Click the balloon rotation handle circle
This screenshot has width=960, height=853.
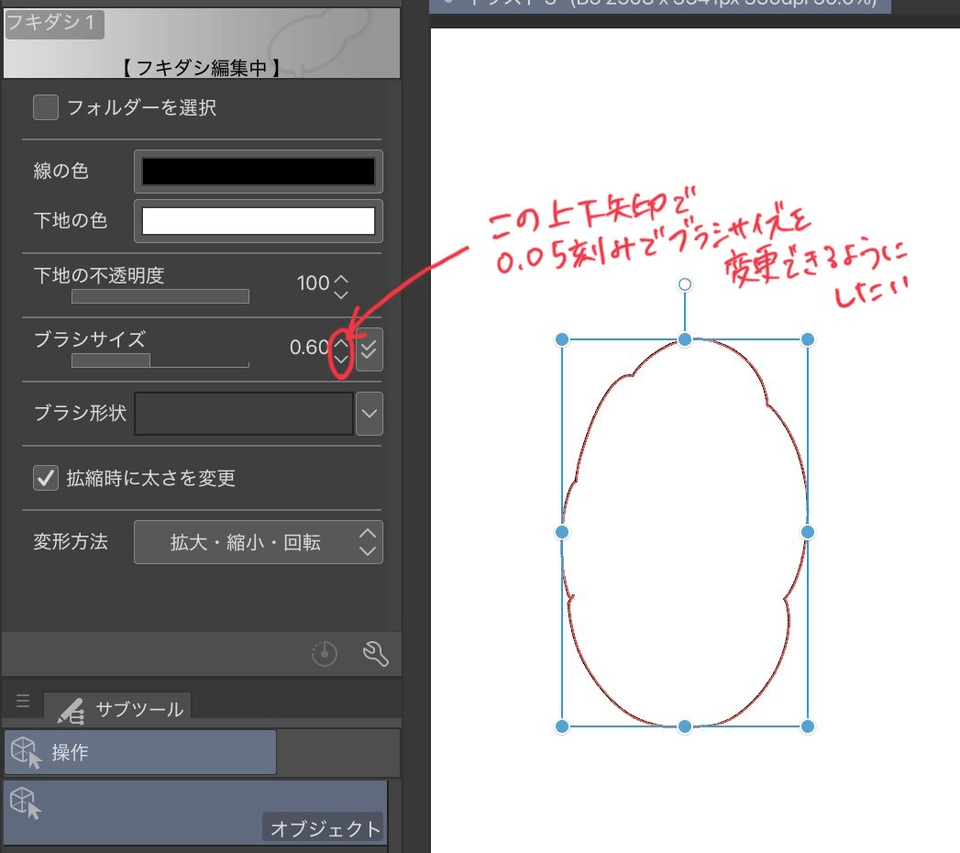pos(685,285)
